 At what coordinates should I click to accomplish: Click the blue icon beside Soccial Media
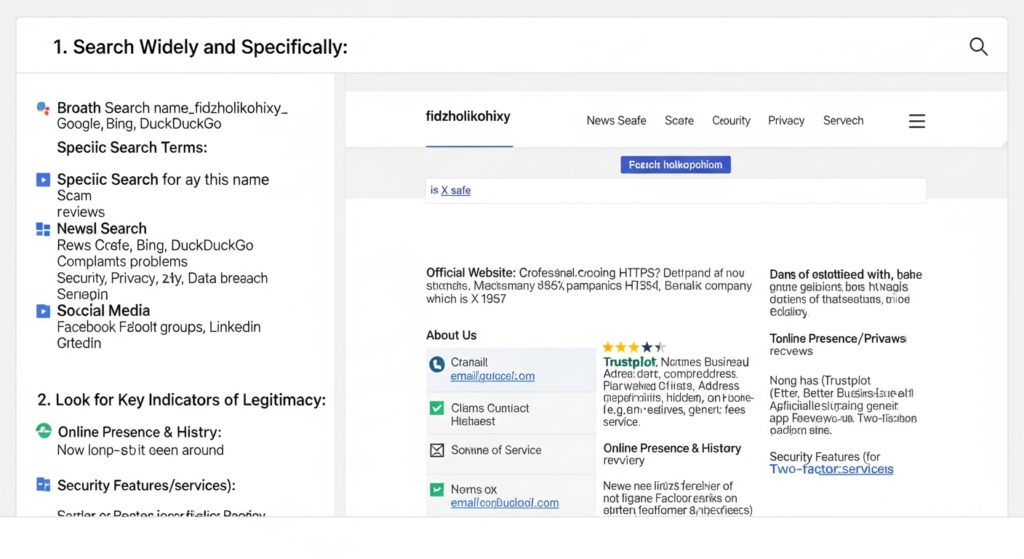(x=43, y=311)
